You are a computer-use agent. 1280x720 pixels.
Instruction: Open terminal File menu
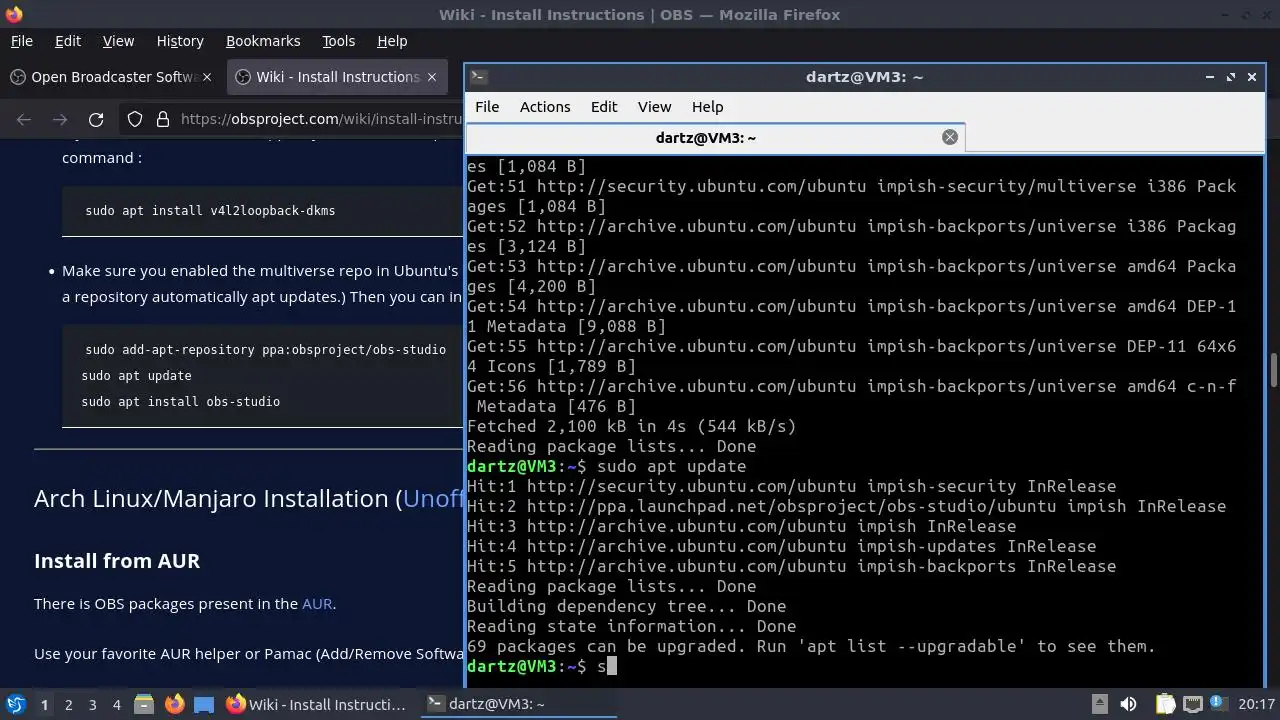tap(487, 107)
